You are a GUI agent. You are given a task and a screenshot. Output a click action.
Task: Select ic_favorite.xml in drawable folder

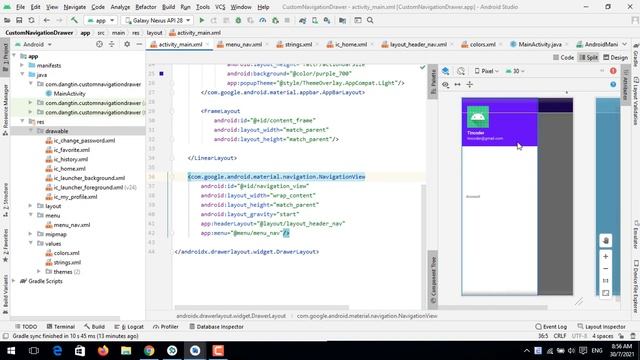coord(71,149)
